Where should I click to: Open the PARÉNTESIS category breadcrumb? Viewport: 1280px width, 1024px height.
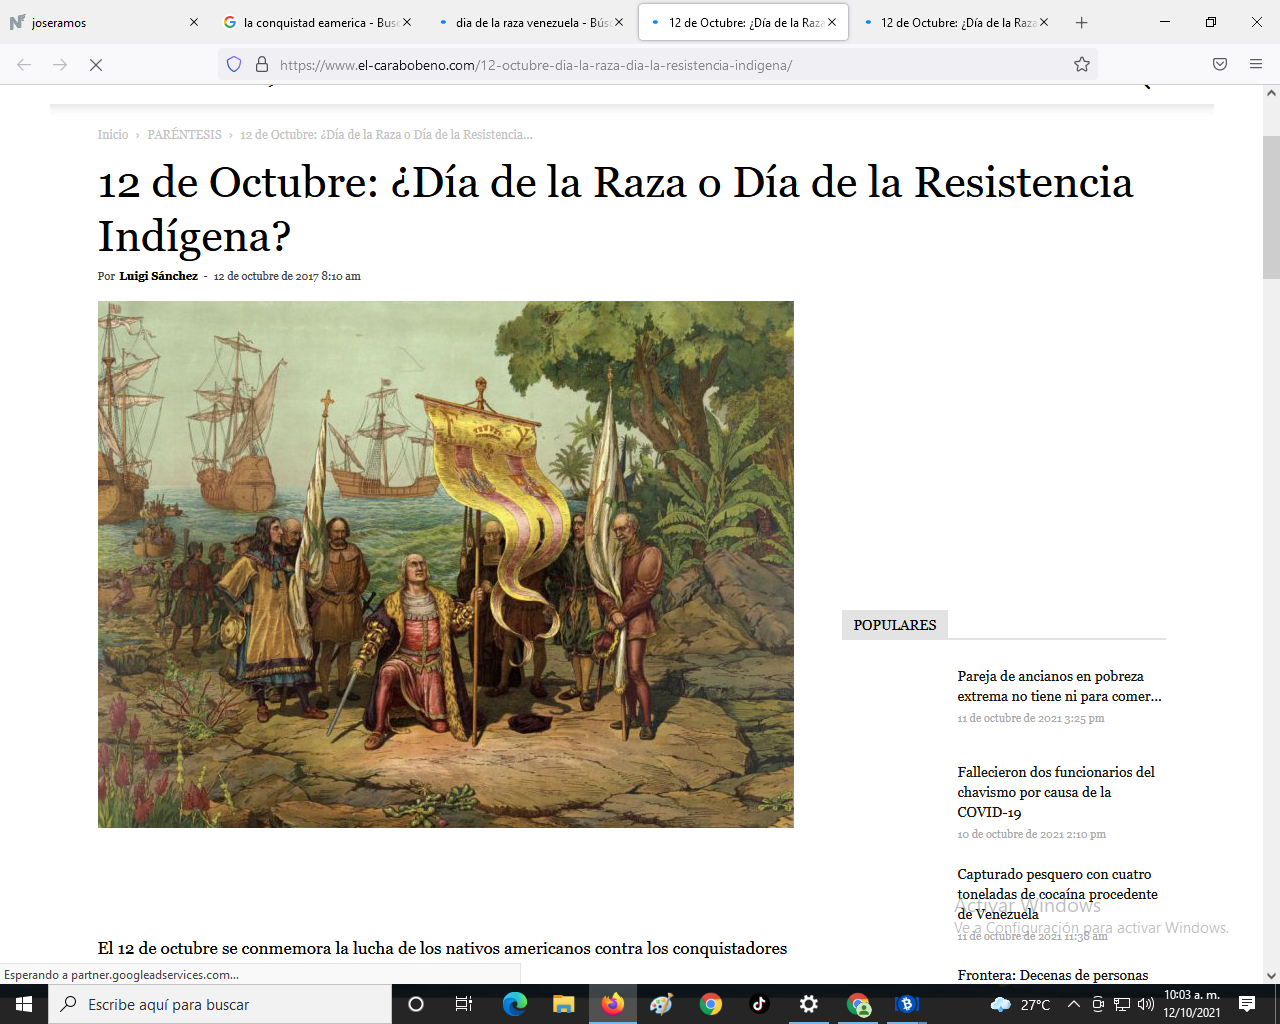click(184, 135)
